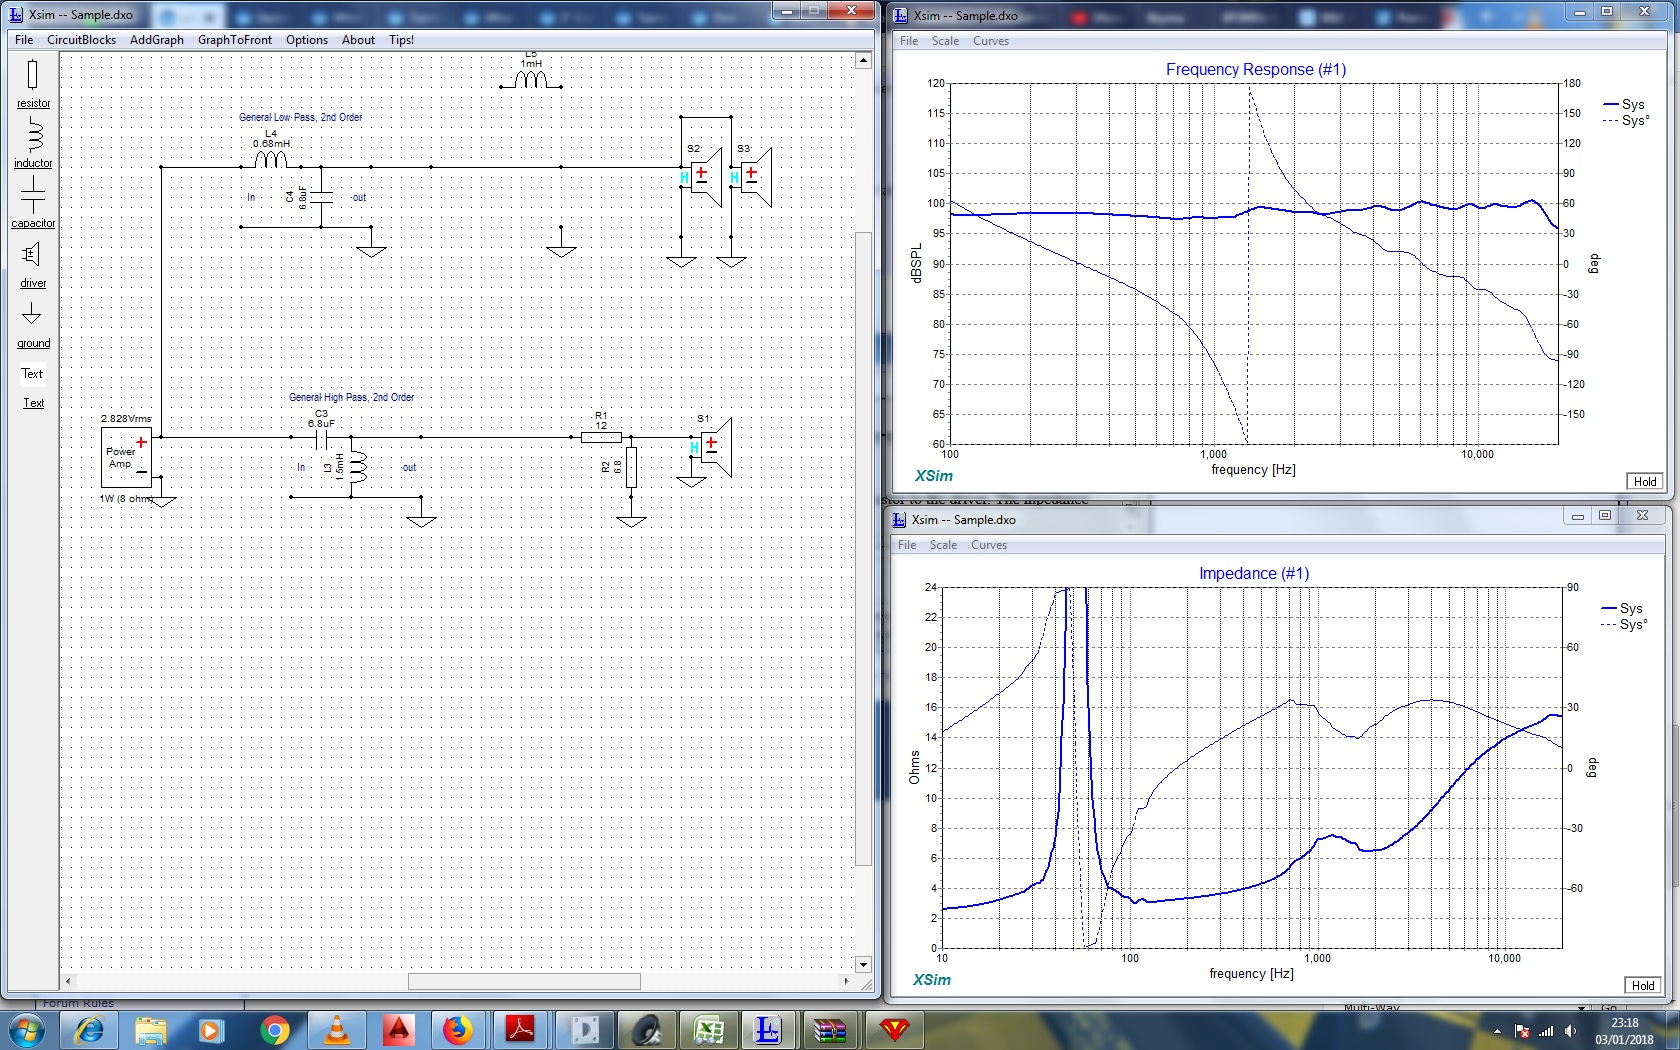Screen dimensions: 1680x1050
Task: Click the XSim taskbar icon
Action: tap(768, 1030)
